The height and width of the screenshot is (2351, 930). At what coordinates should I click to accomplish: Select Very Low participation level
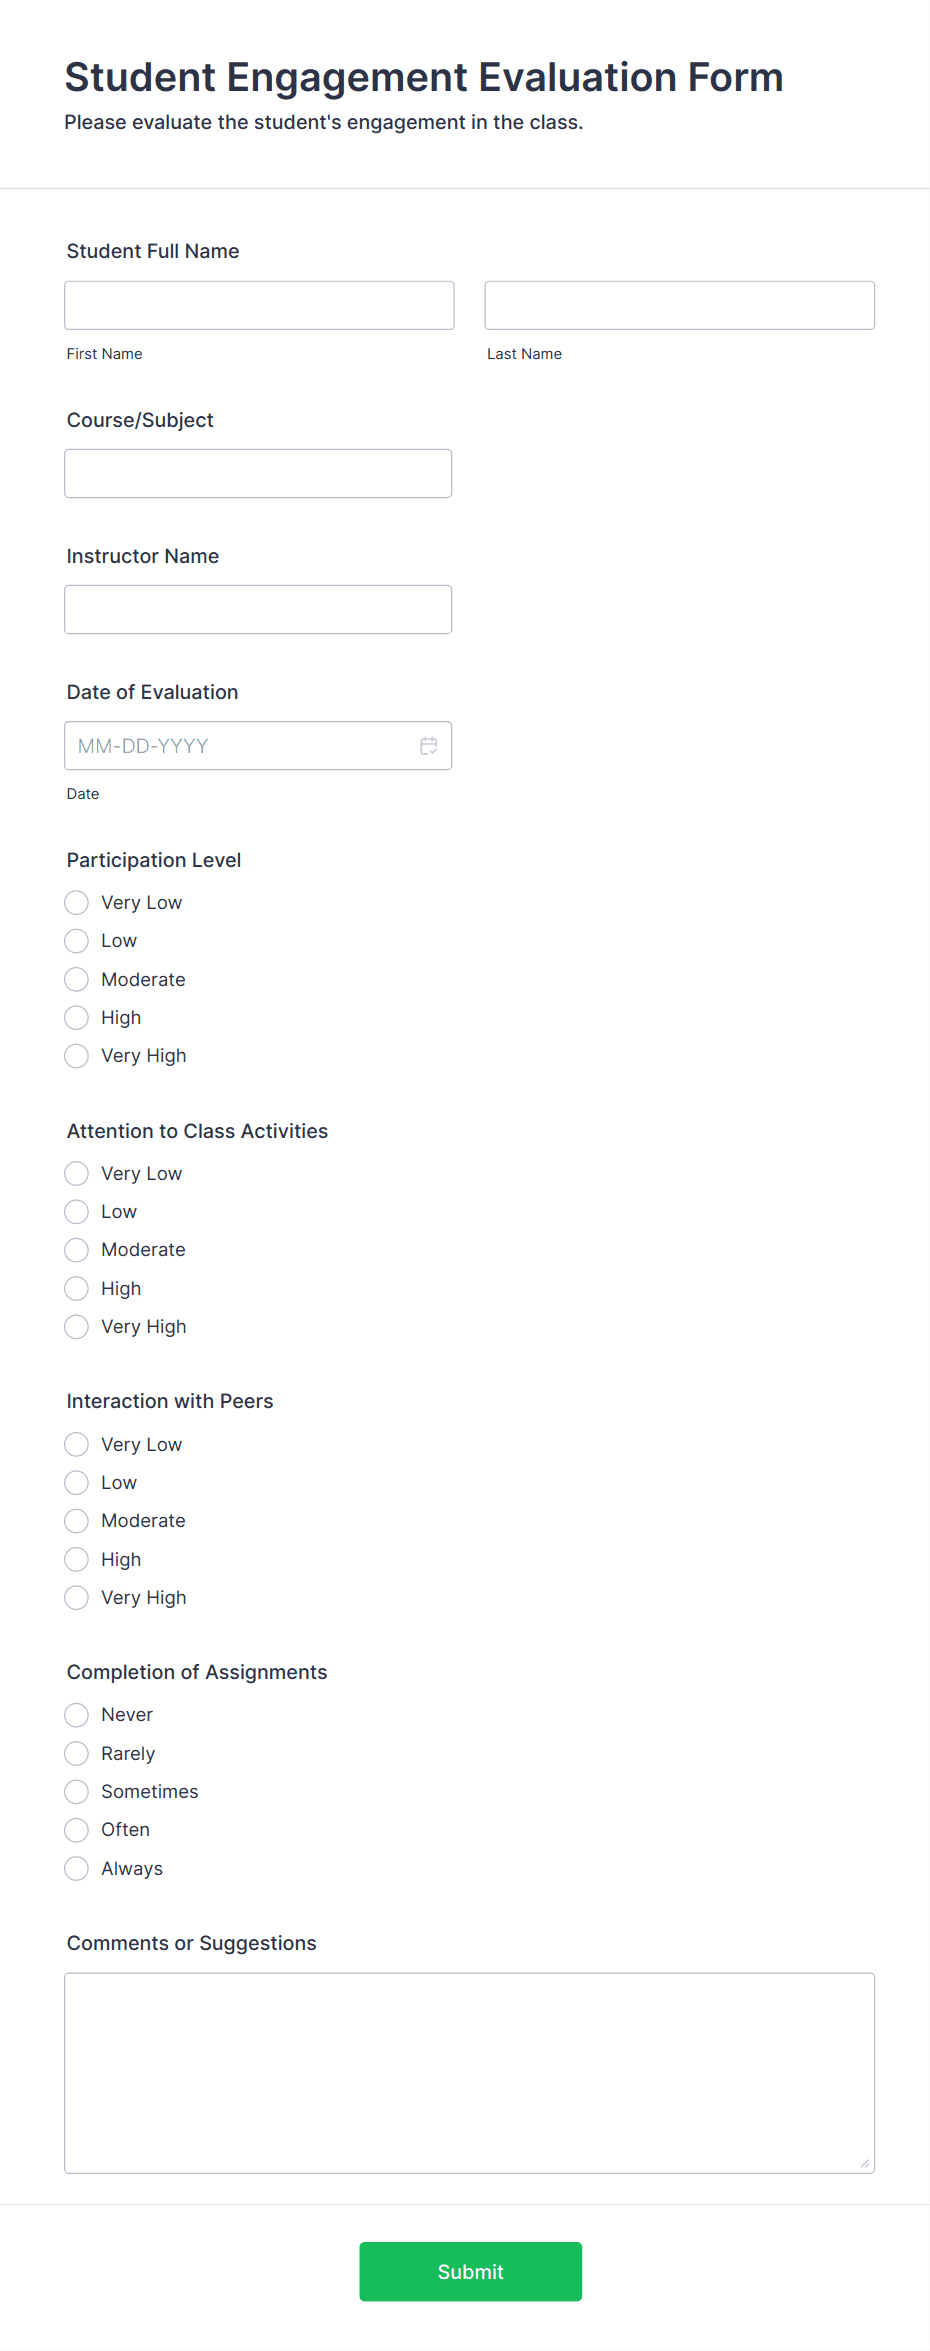[76, 902]
